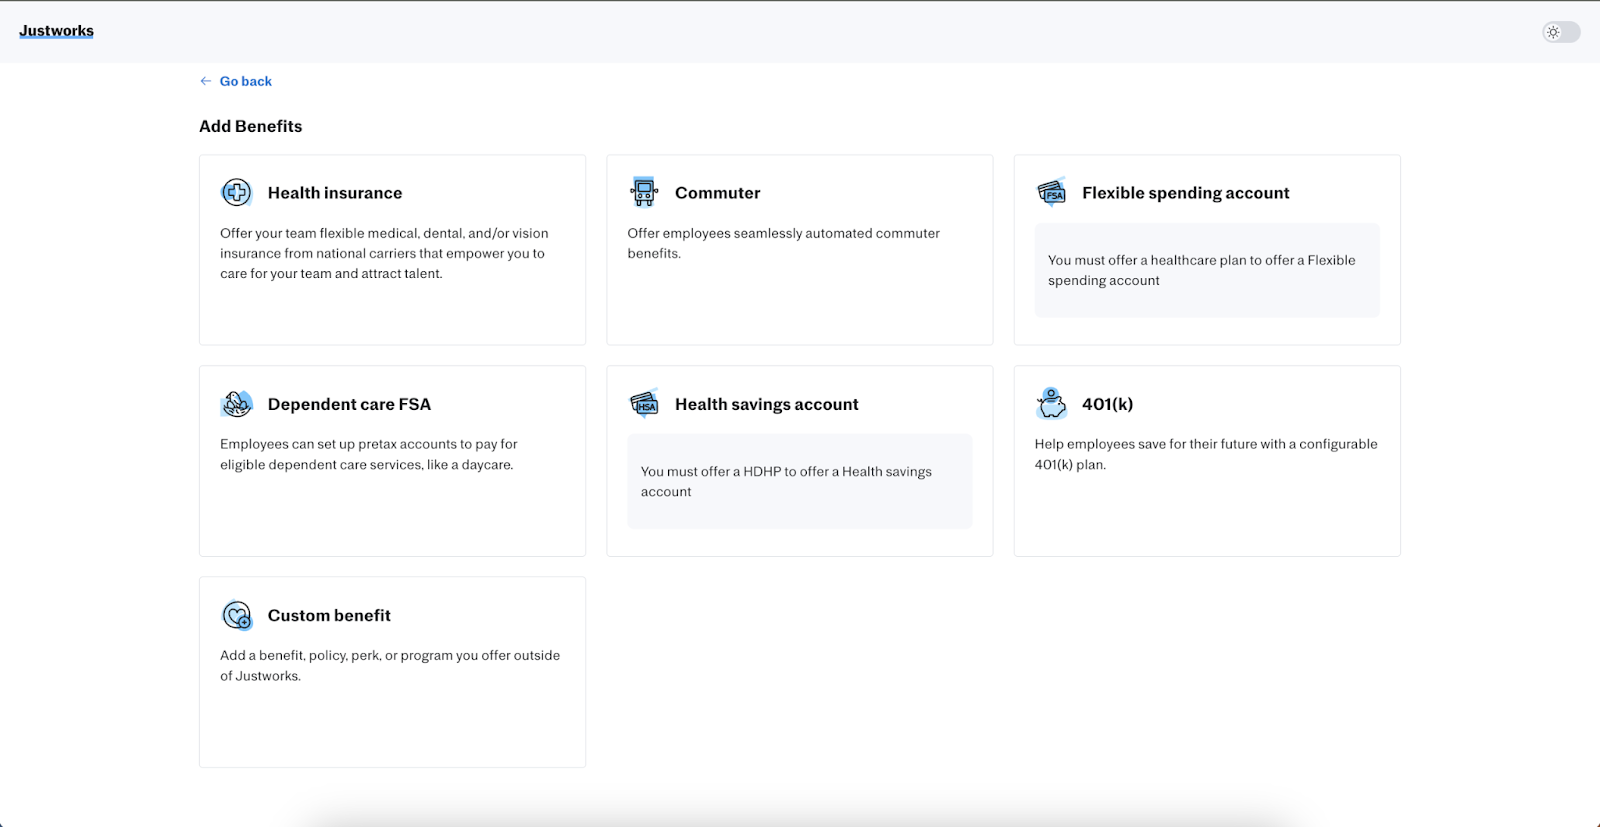Click the Health savings account title

click(766, 404)
